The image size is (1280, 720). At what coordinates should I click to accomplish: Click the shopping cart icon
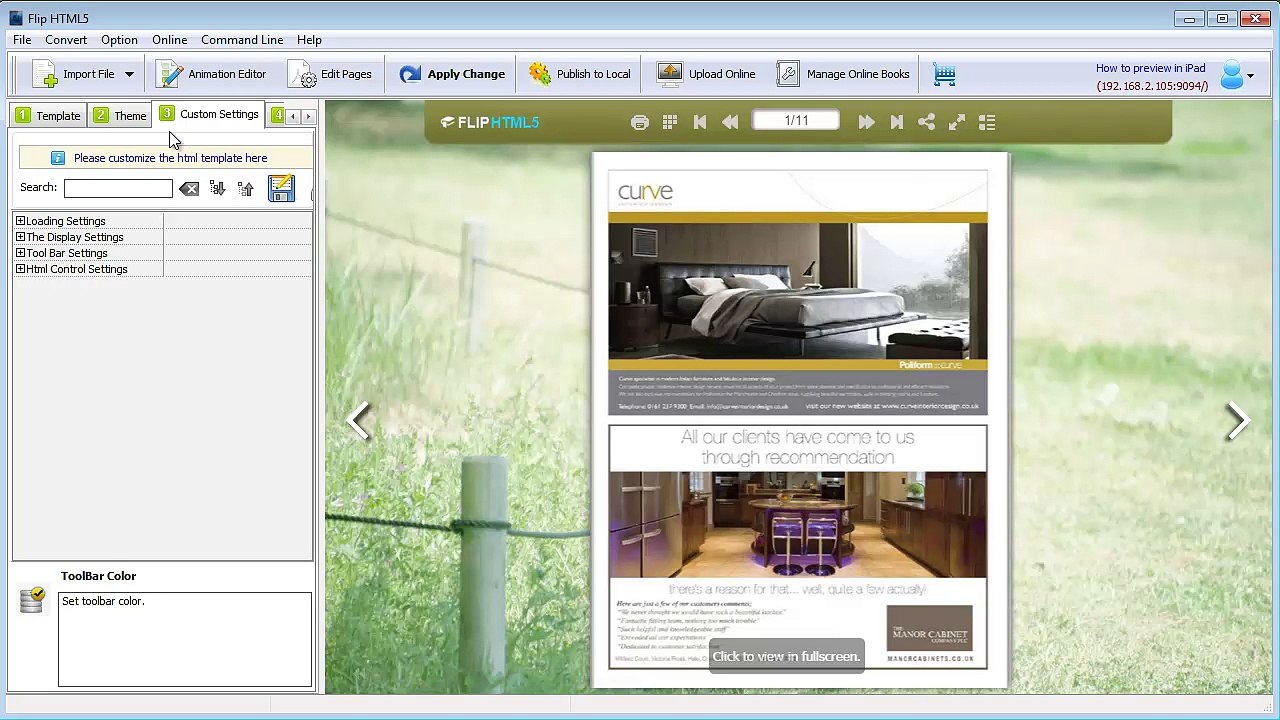click(945, 74)
